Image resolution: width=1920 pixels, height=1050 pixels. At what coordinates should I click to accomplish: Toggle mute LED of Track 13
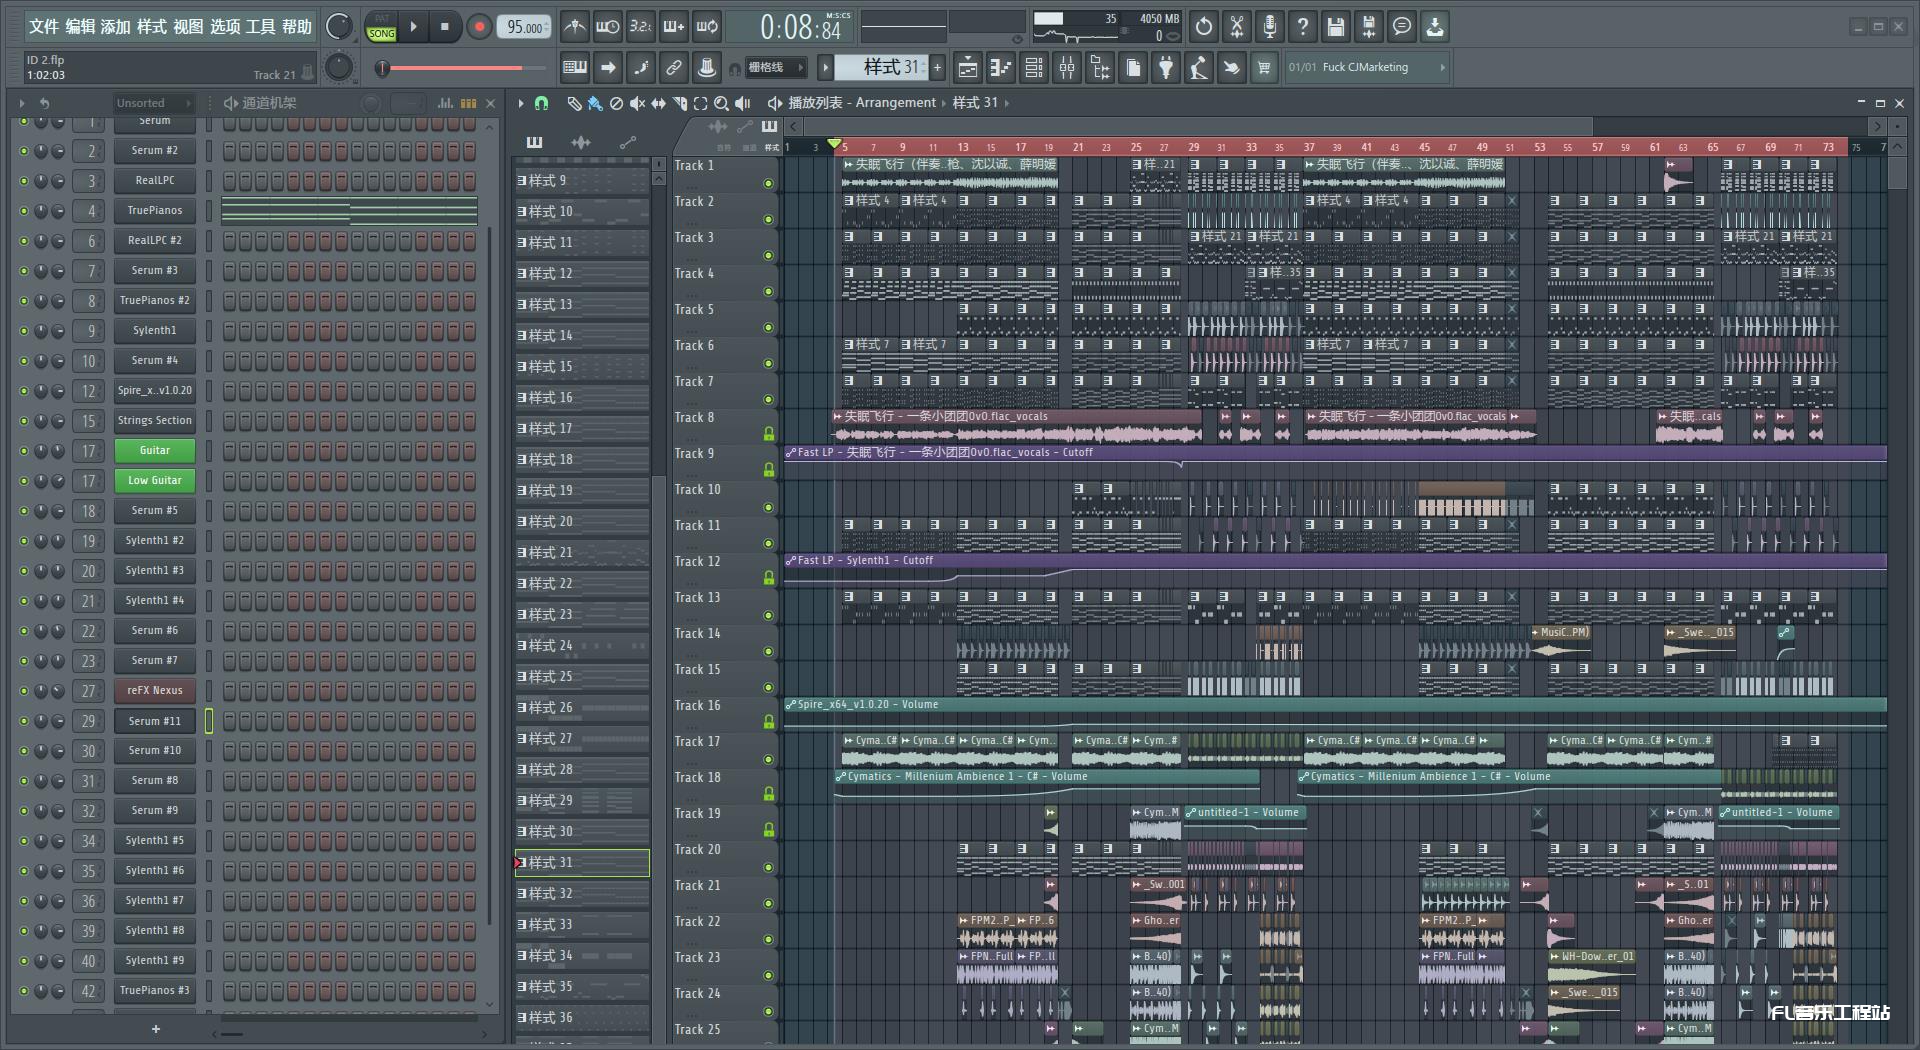click(x=768, y=615)
